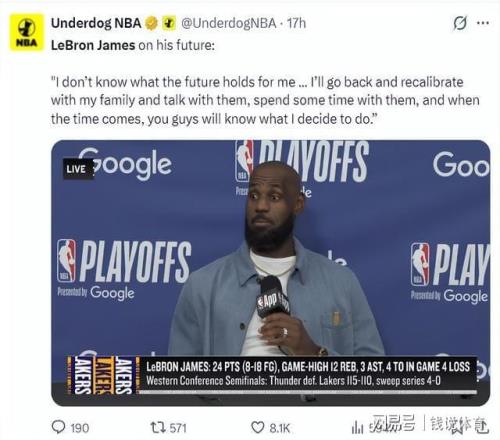500x440 pixels.
Task: Click the reply comment bubble icon
Action: click(x=59, y=427)
